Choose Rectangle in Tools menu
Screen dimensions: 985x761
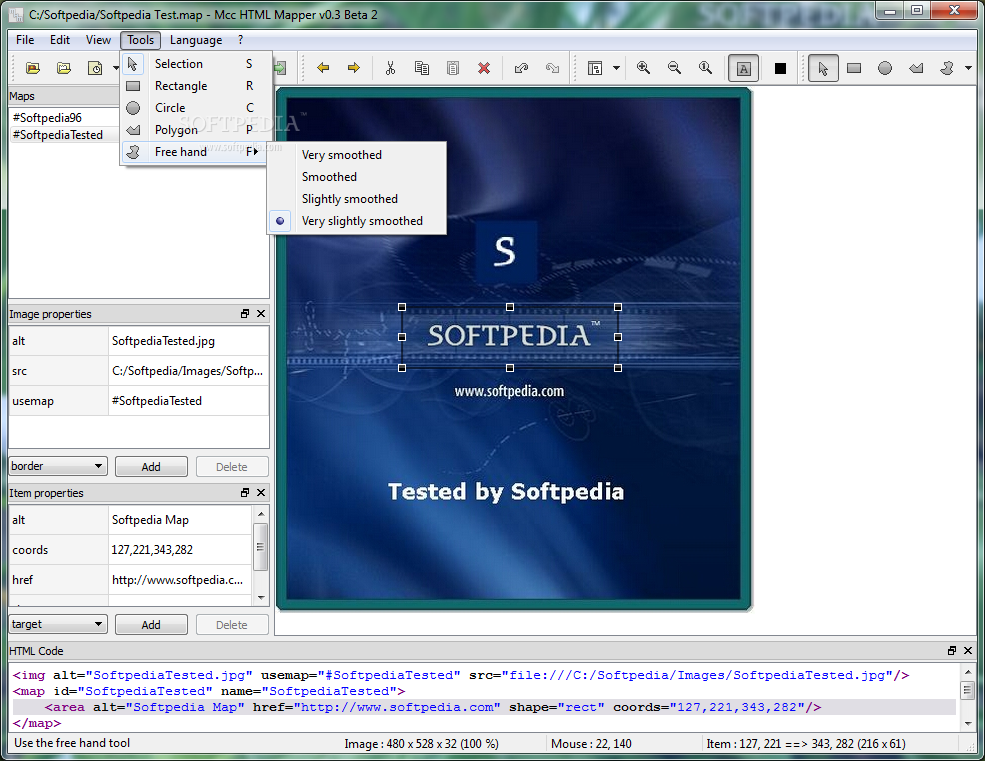196,86
